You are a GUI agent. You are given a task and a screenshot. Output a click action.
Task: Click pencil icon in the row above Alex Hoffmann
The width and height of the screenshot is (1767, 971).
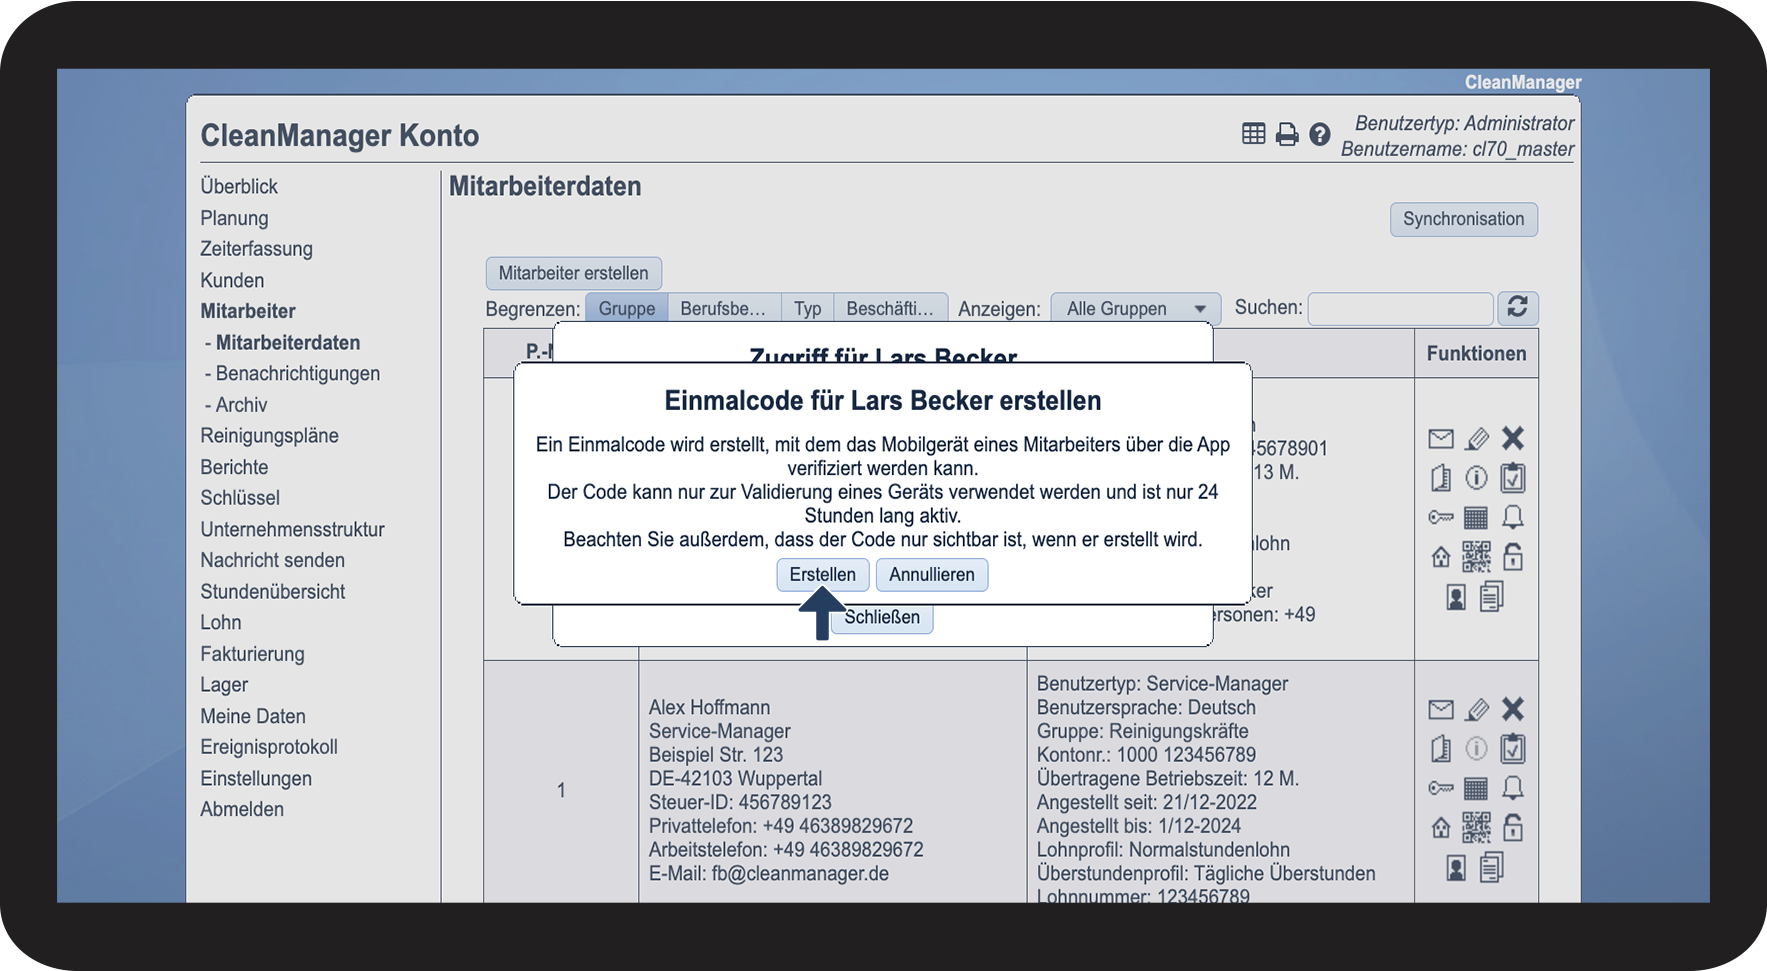pyautogui.click(x=1477, y=438)
